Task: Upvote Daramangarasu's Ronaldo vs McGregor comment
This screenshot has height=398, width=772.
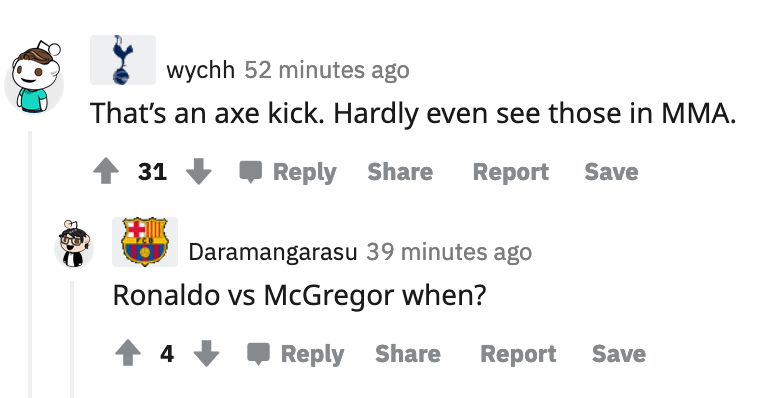Action: pos(128,354)
